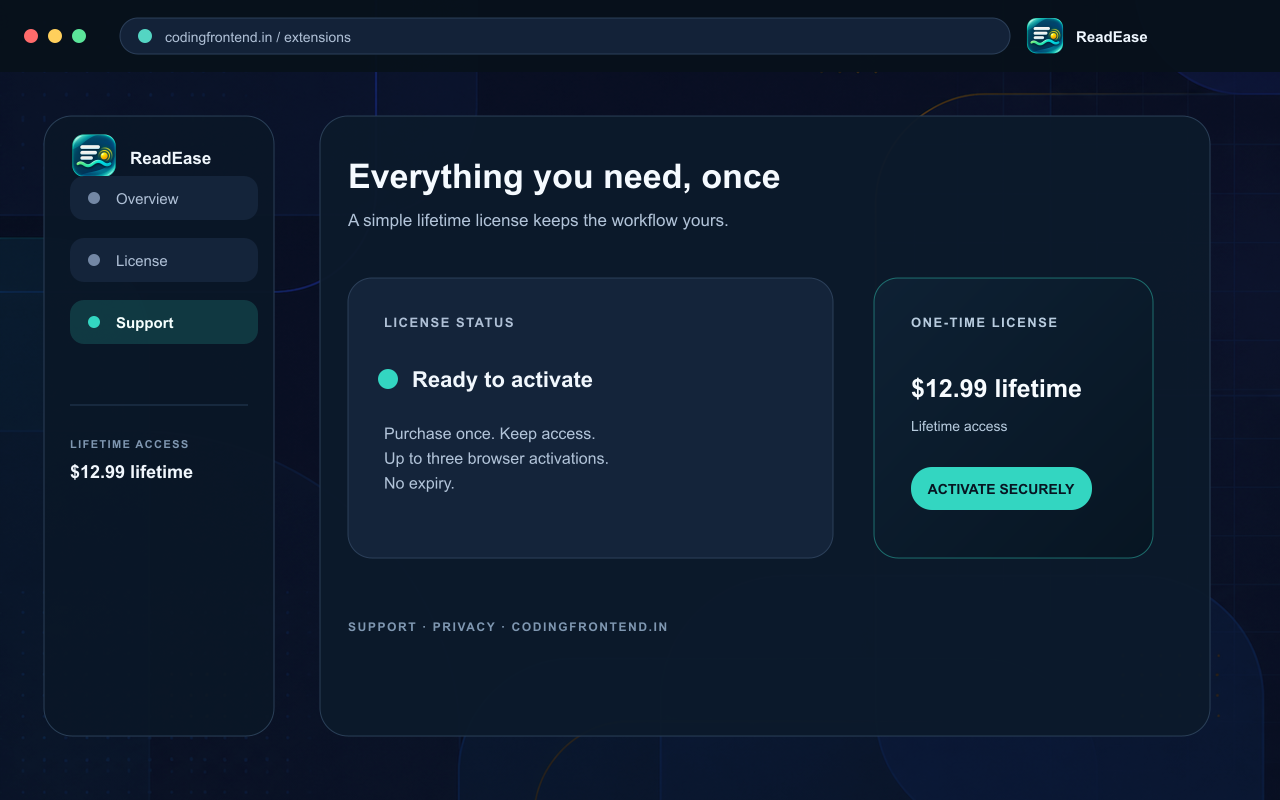Open the Overview sidebar item
The width and height of the screenshot is (1280, 800).
[x=164, y=198]
